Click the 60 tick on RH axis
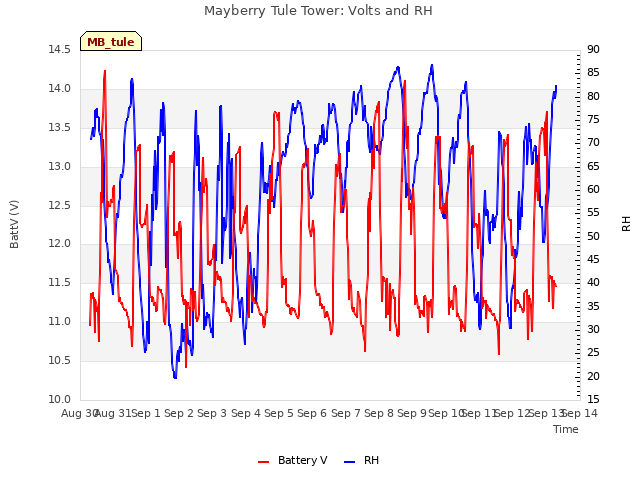Viewport: 640px width, 480px height. (593, 189)
